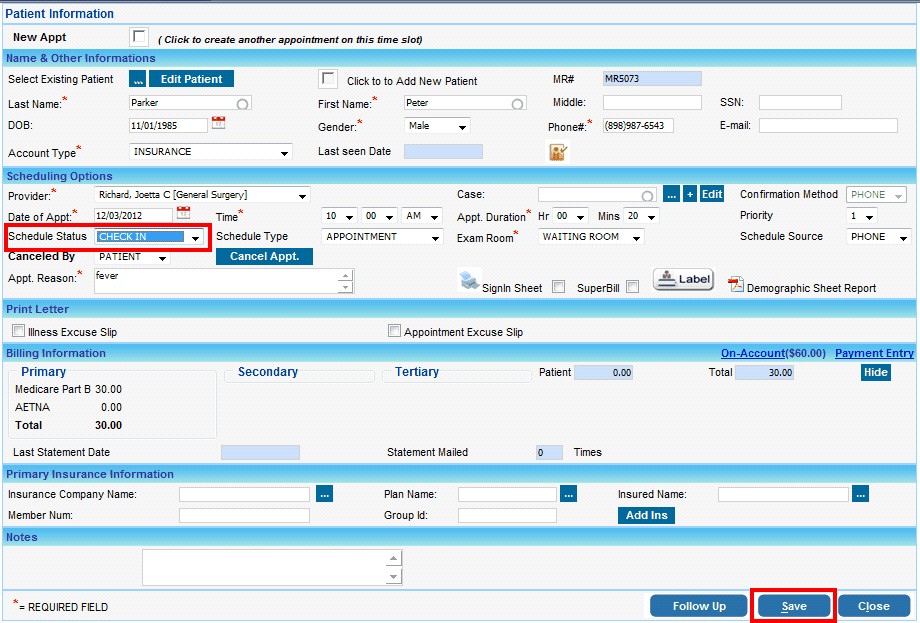This screenshot has height=623, width=920.
Task: Click the SignIn Sheet printer icon
Action: pyautogui.click(x=469, y=281)
